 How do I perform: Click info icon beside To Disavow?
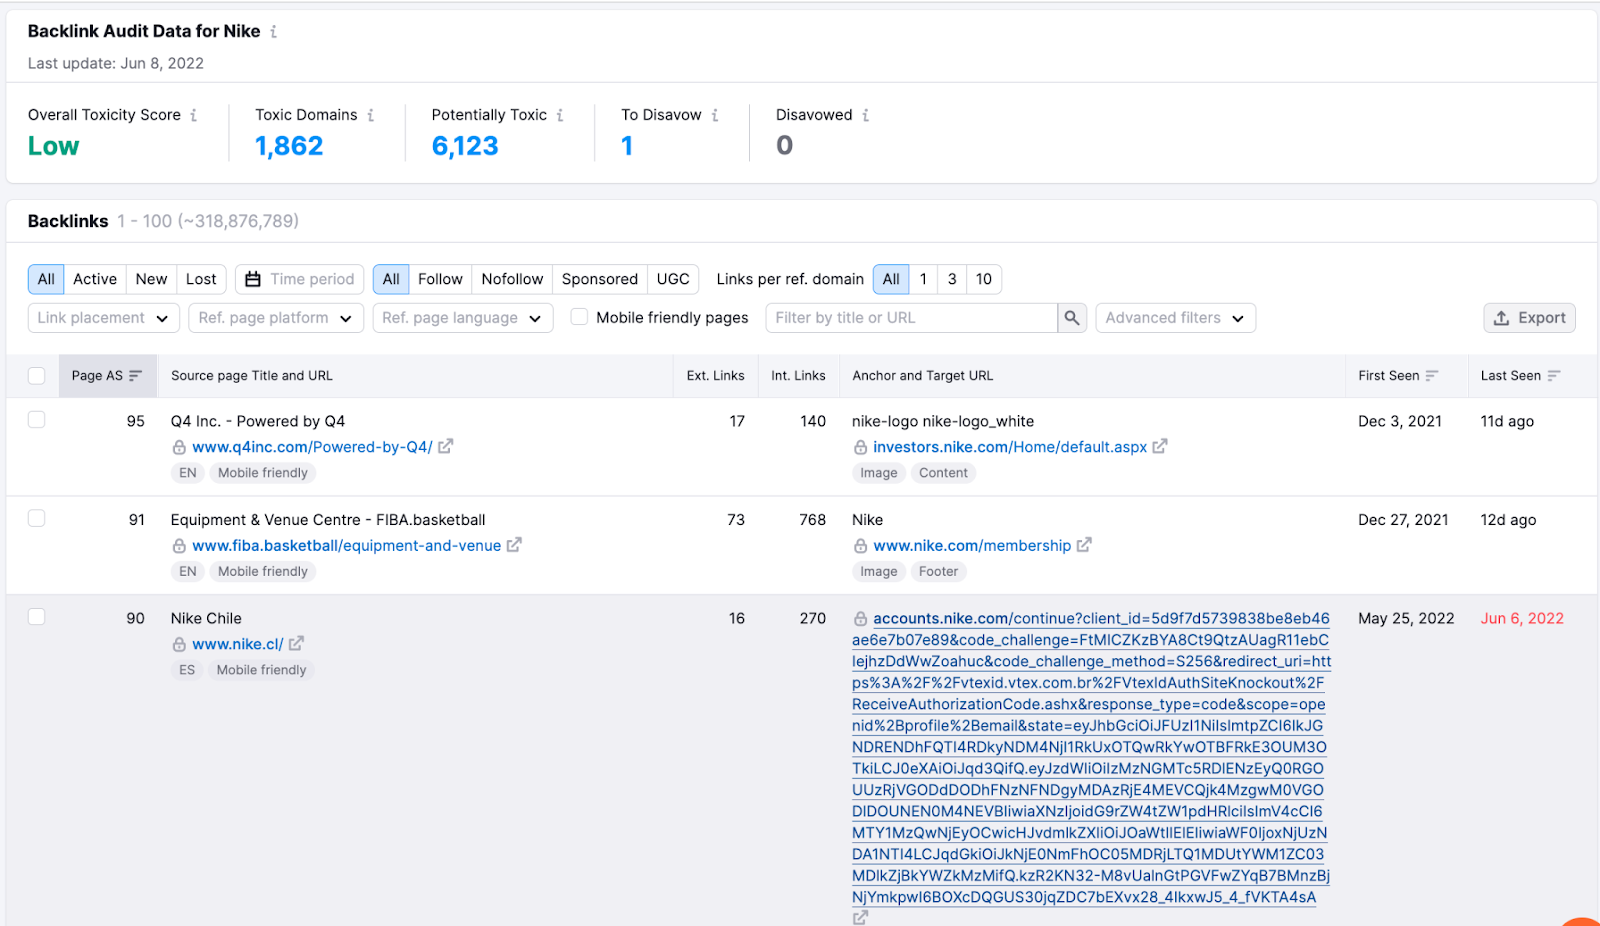point(715,115)
